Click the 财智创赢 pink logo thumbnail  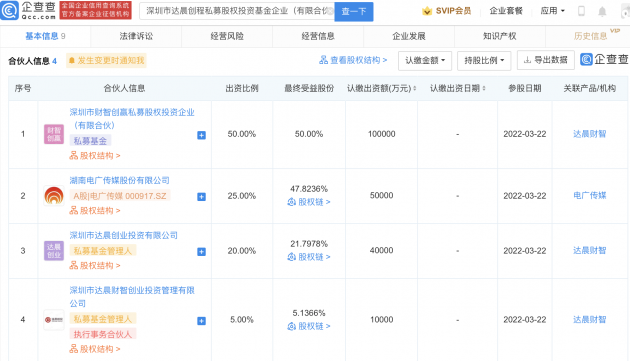click(x=54, y=134)
